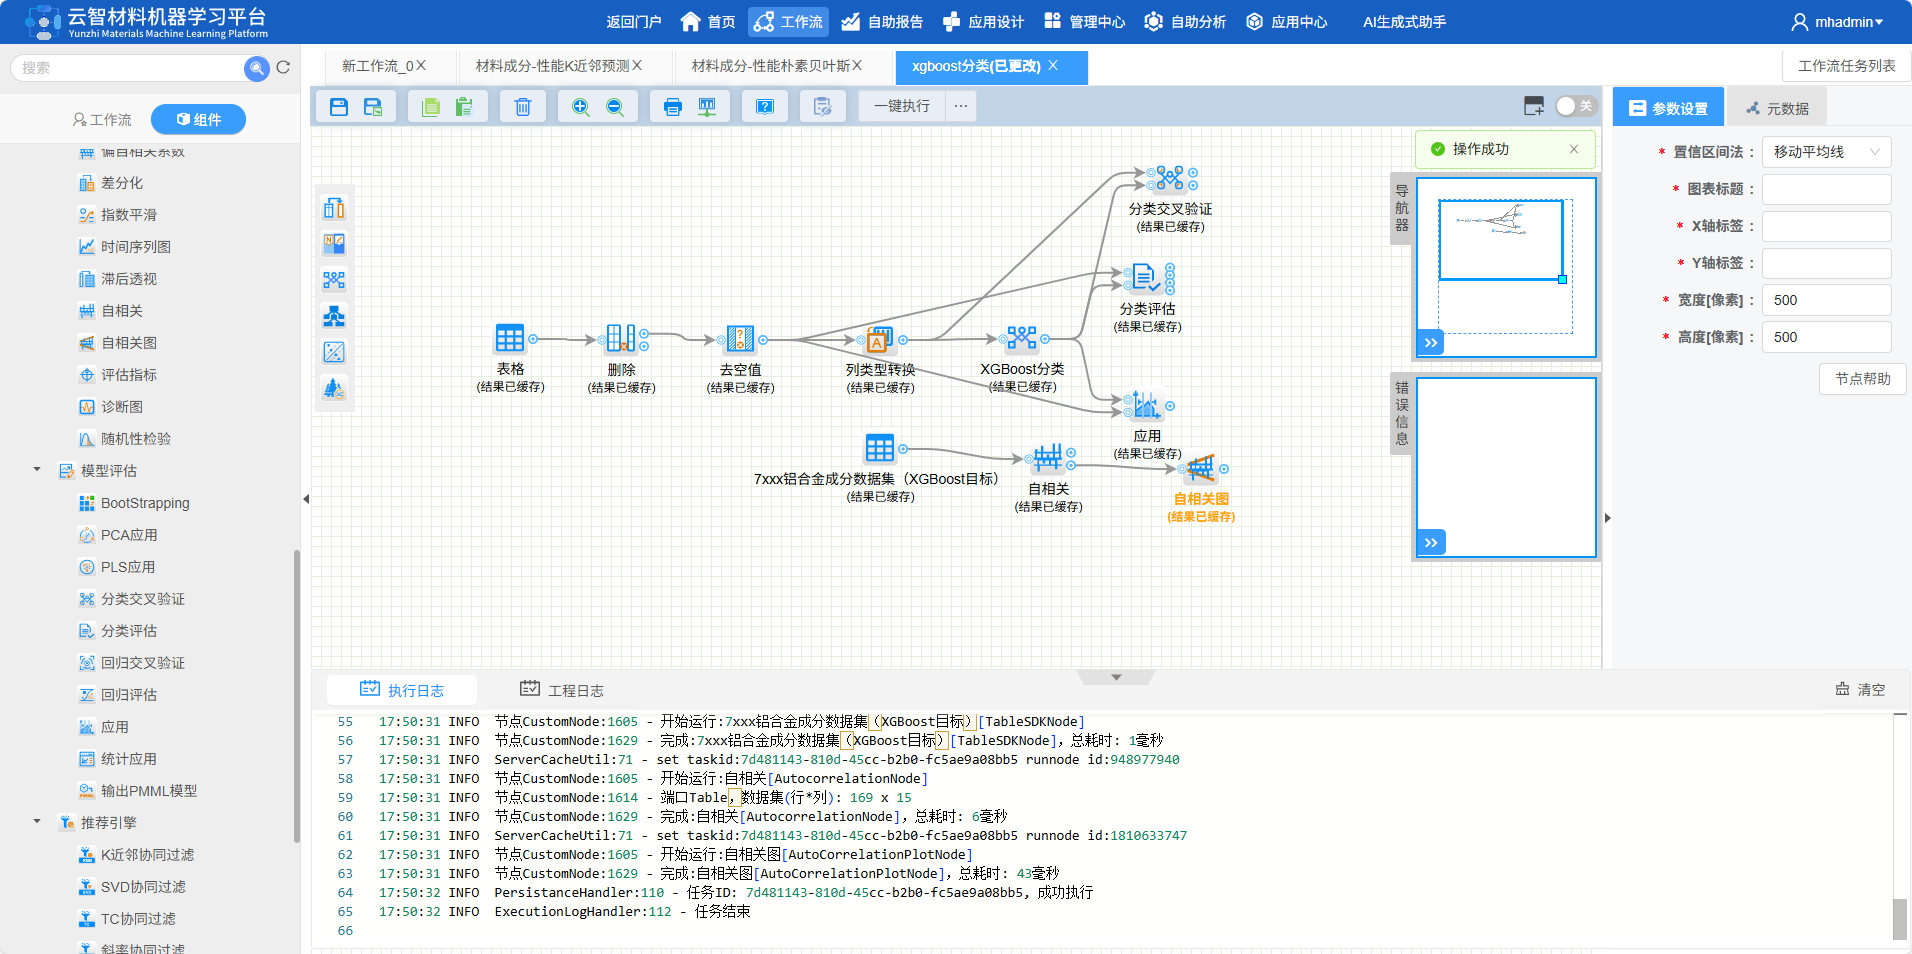Open the 置信区间法 dropdown

[x=1825, y=152]
